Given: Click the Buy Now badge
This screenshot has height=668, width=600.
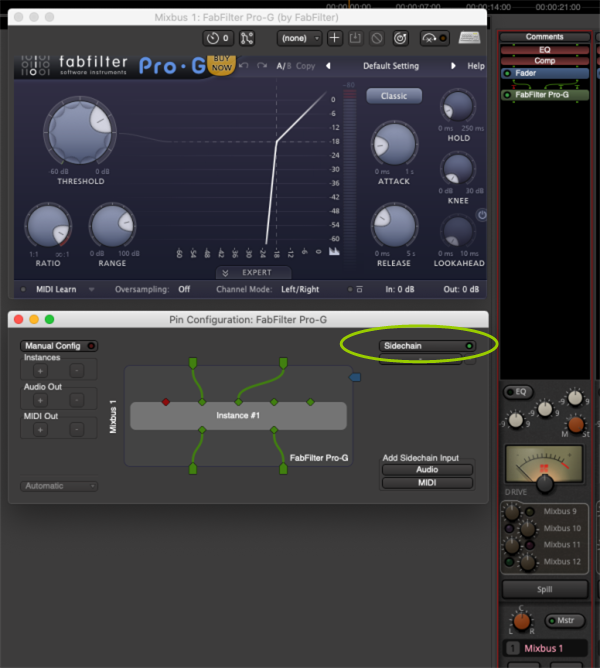Looking at the screenshot, I should pyautogui.click(x=221, y=64).
